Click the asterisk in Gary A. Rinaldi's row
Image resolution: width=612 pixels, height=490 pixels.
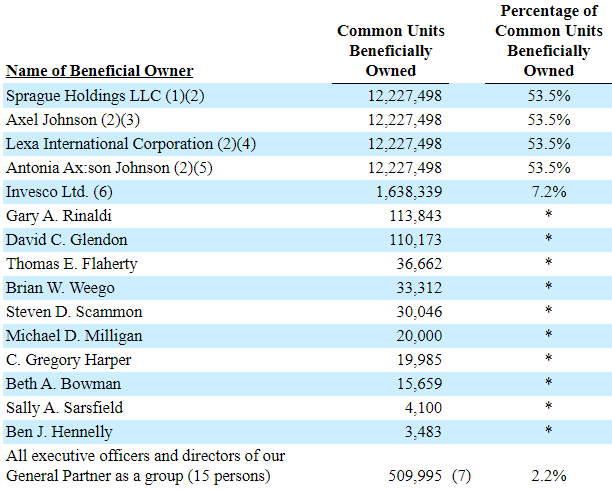(549, 214)
